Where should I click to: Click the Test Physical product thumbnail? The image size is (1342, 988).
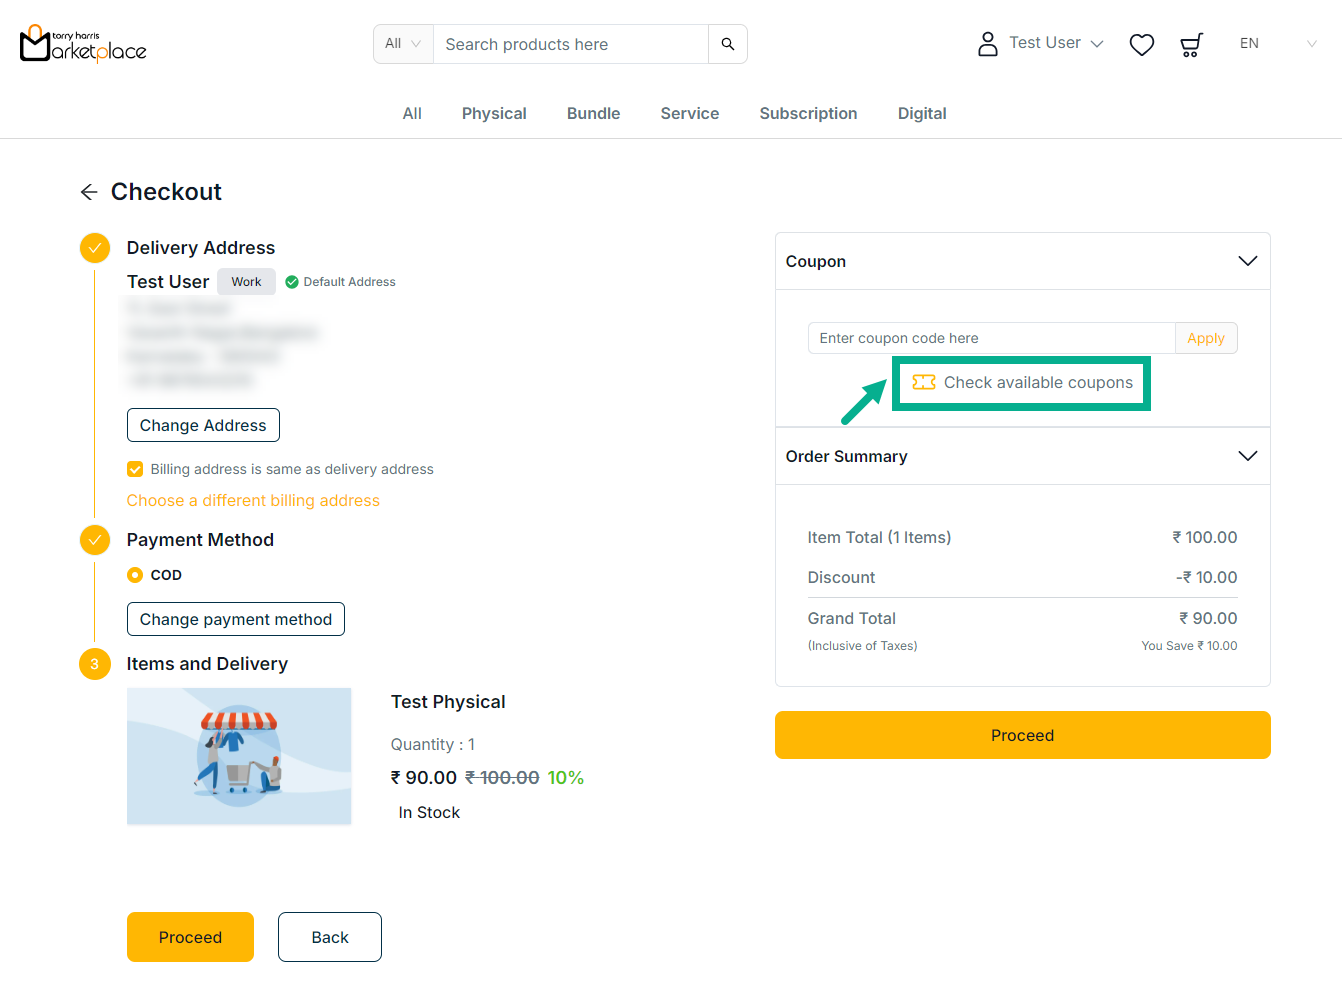[239, 756]
